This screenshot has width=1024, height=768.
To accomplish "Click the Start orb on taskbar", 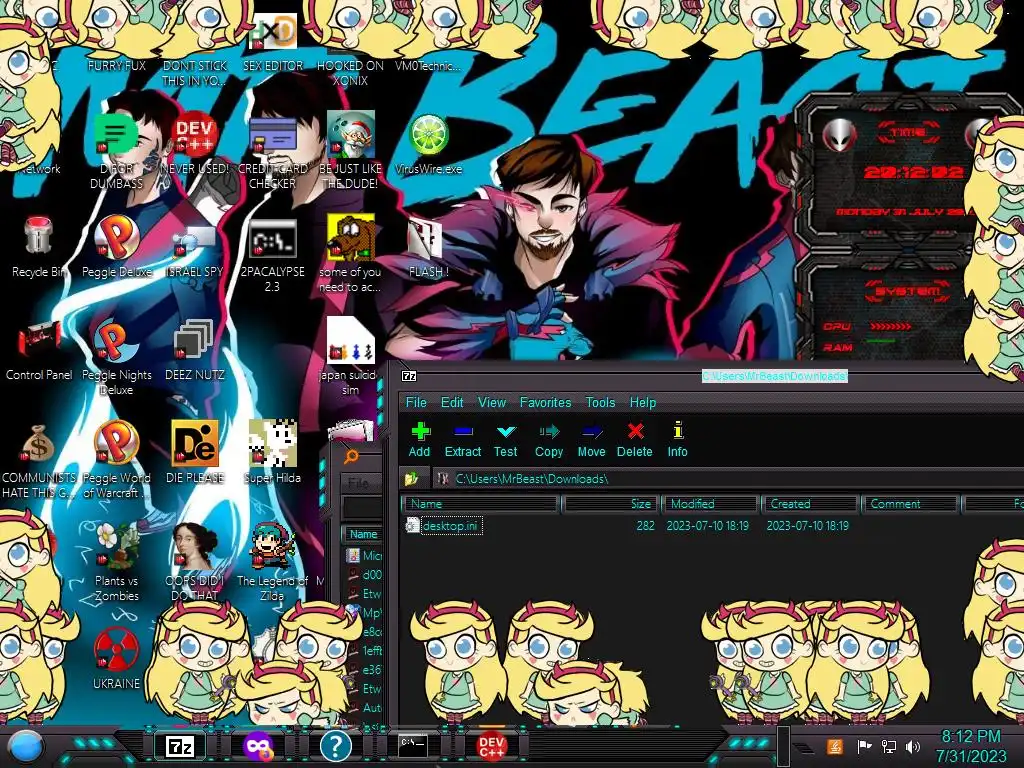I will coord(27,747).
